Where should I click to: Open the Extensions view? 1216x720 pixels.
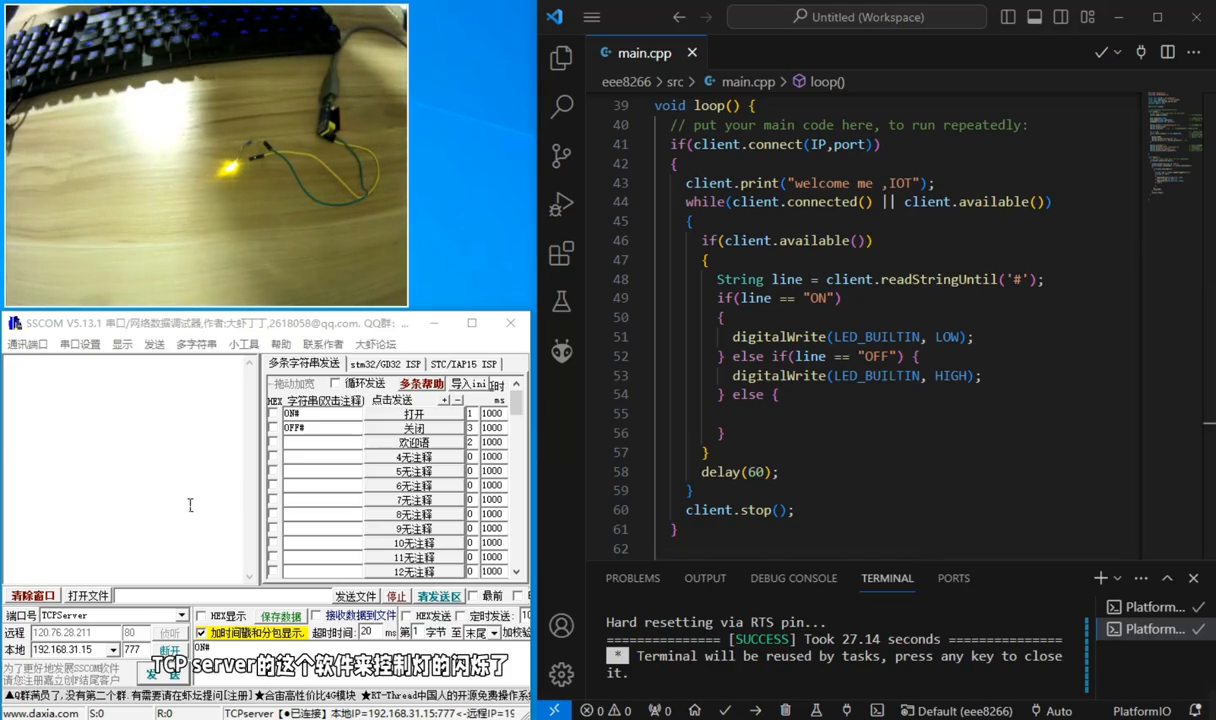pos(562,253)
